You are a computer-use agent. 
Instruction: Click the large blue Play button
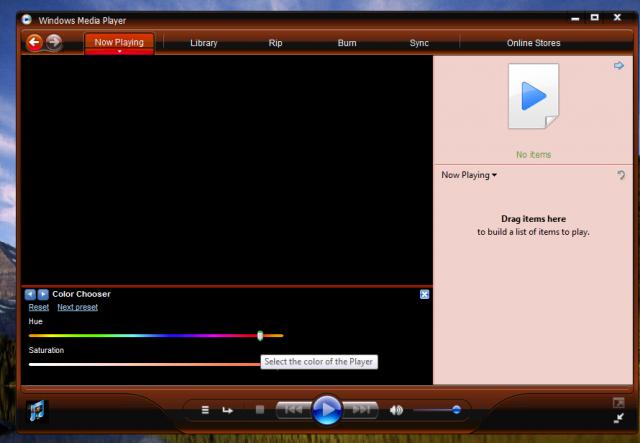(327, 410)
